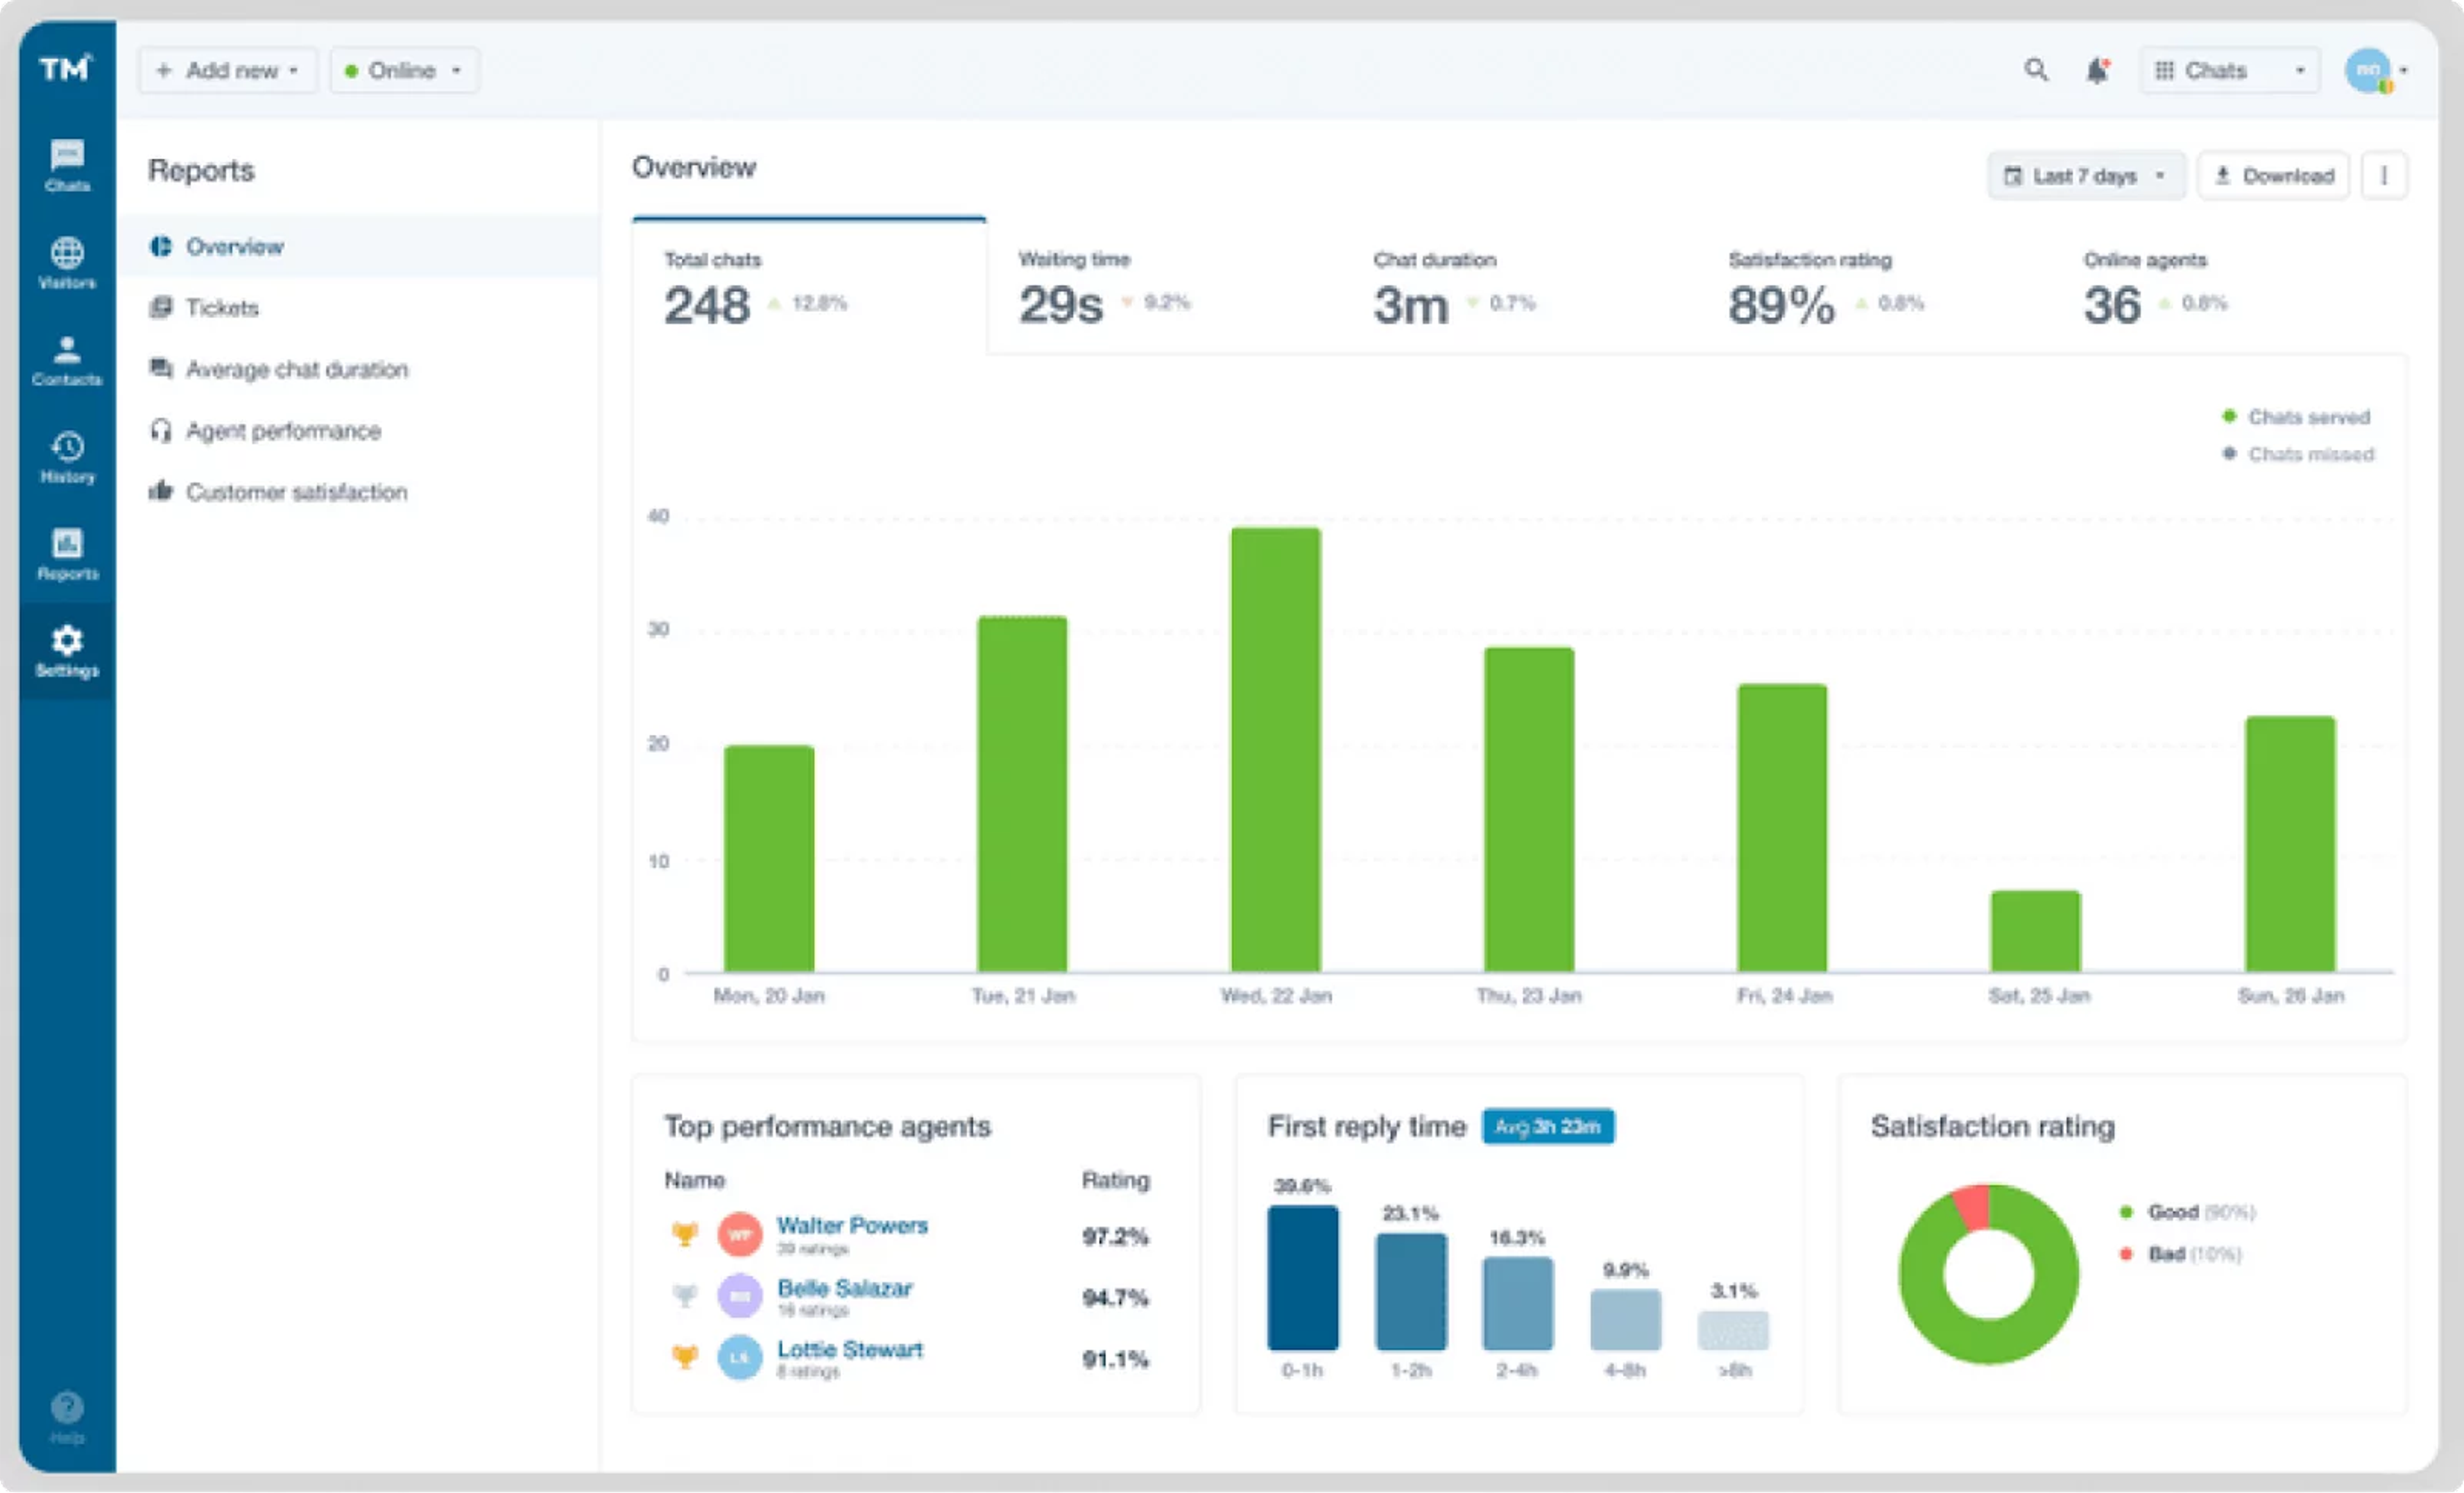Click the 1-2h first reply bar
The width and height of the screenshot is (2464, 1493).
coord(1410,1292)
